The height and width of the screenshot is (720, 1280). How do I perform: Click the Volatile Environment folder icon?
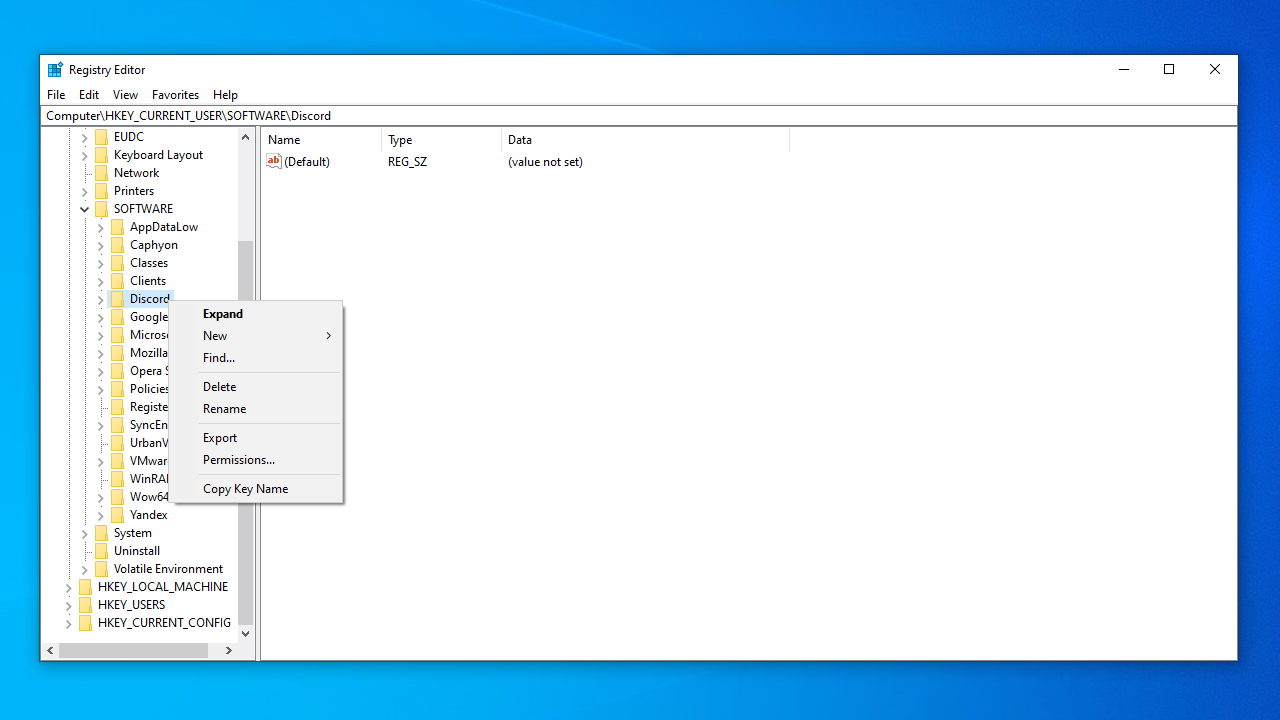click(x=101, y=569)
